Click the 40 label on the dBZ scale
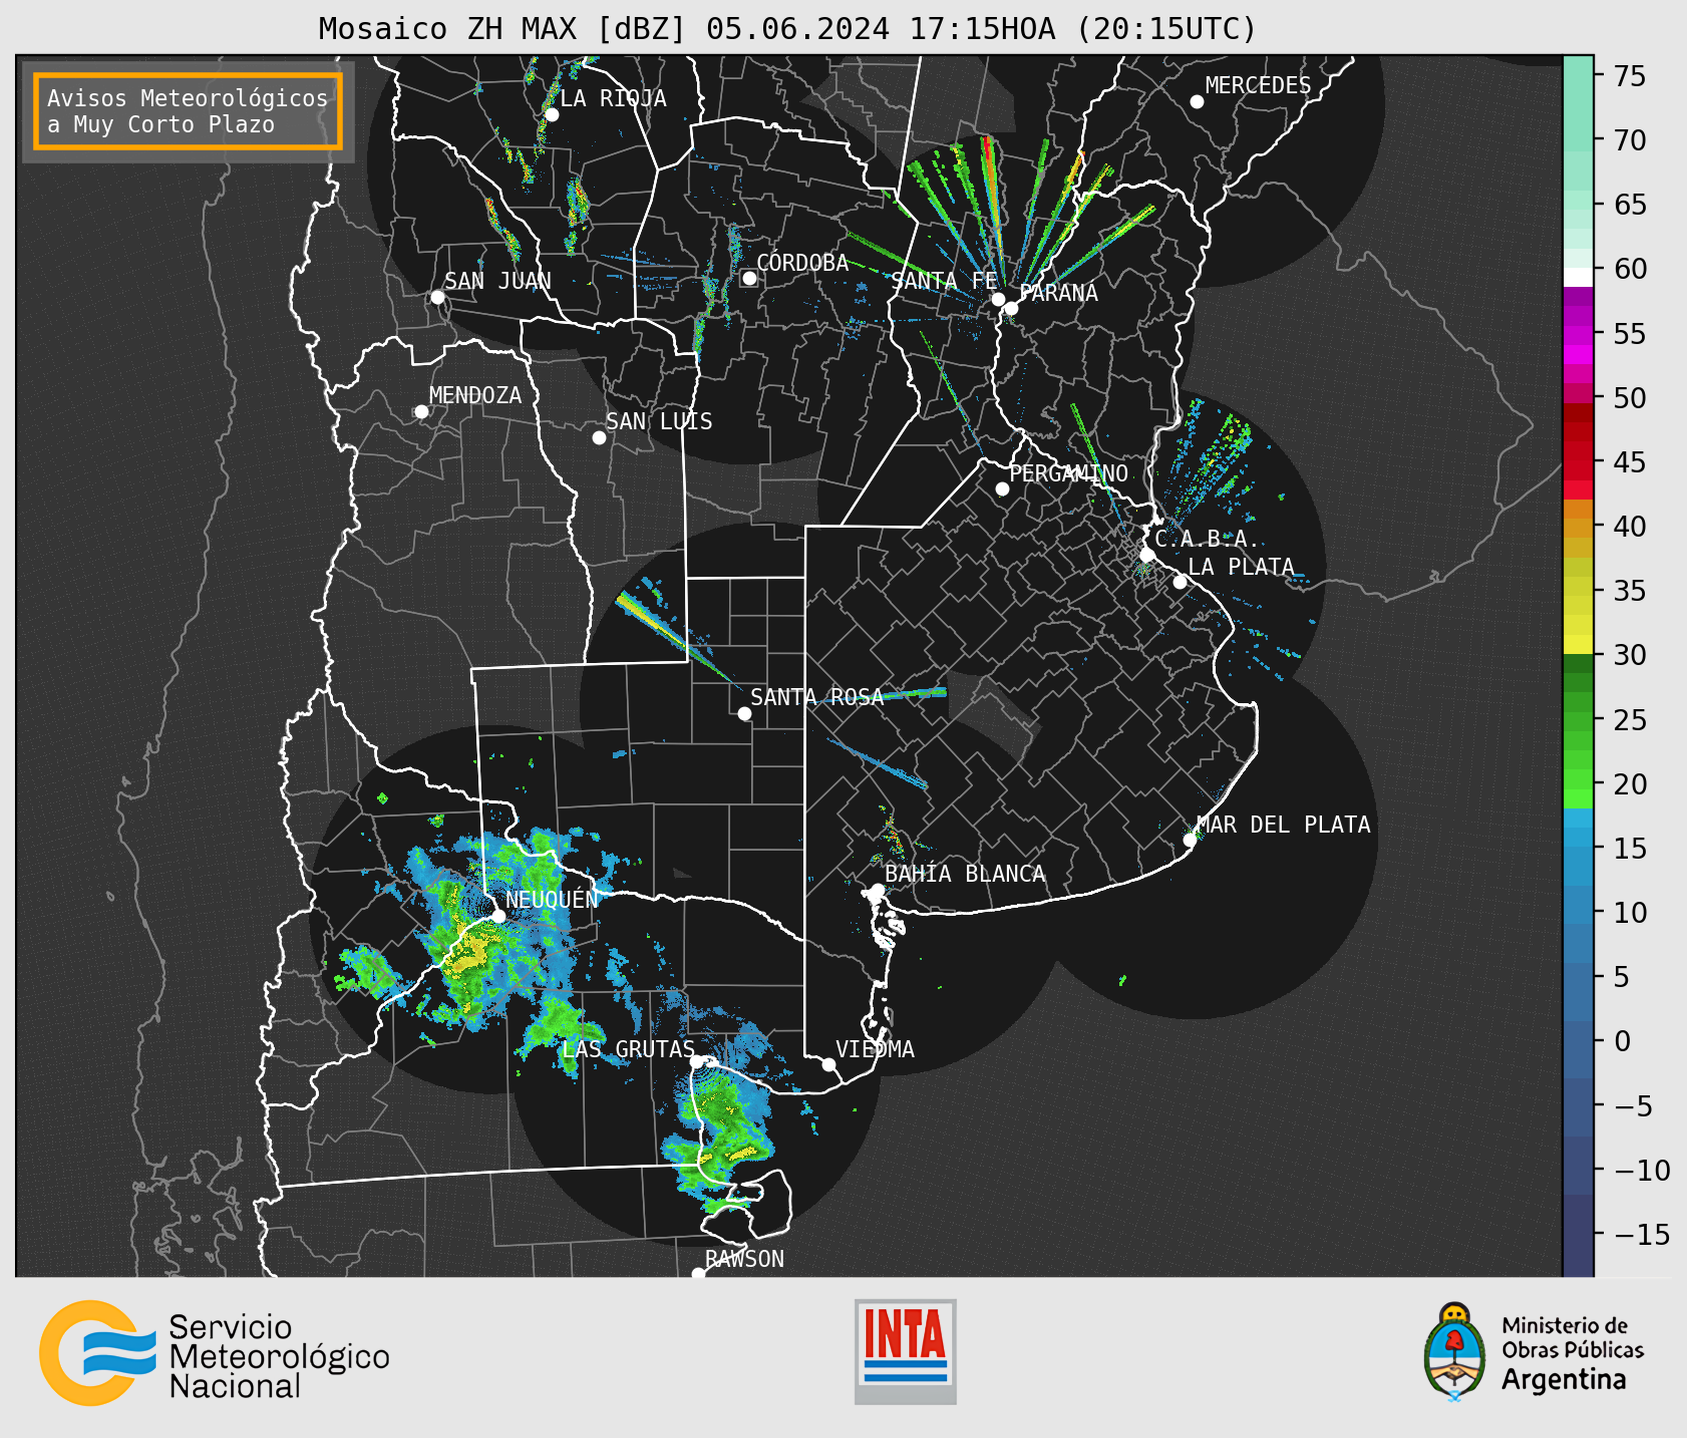The height and width of the screenshot is (1438, 1687). click(x=1629, y=526)
